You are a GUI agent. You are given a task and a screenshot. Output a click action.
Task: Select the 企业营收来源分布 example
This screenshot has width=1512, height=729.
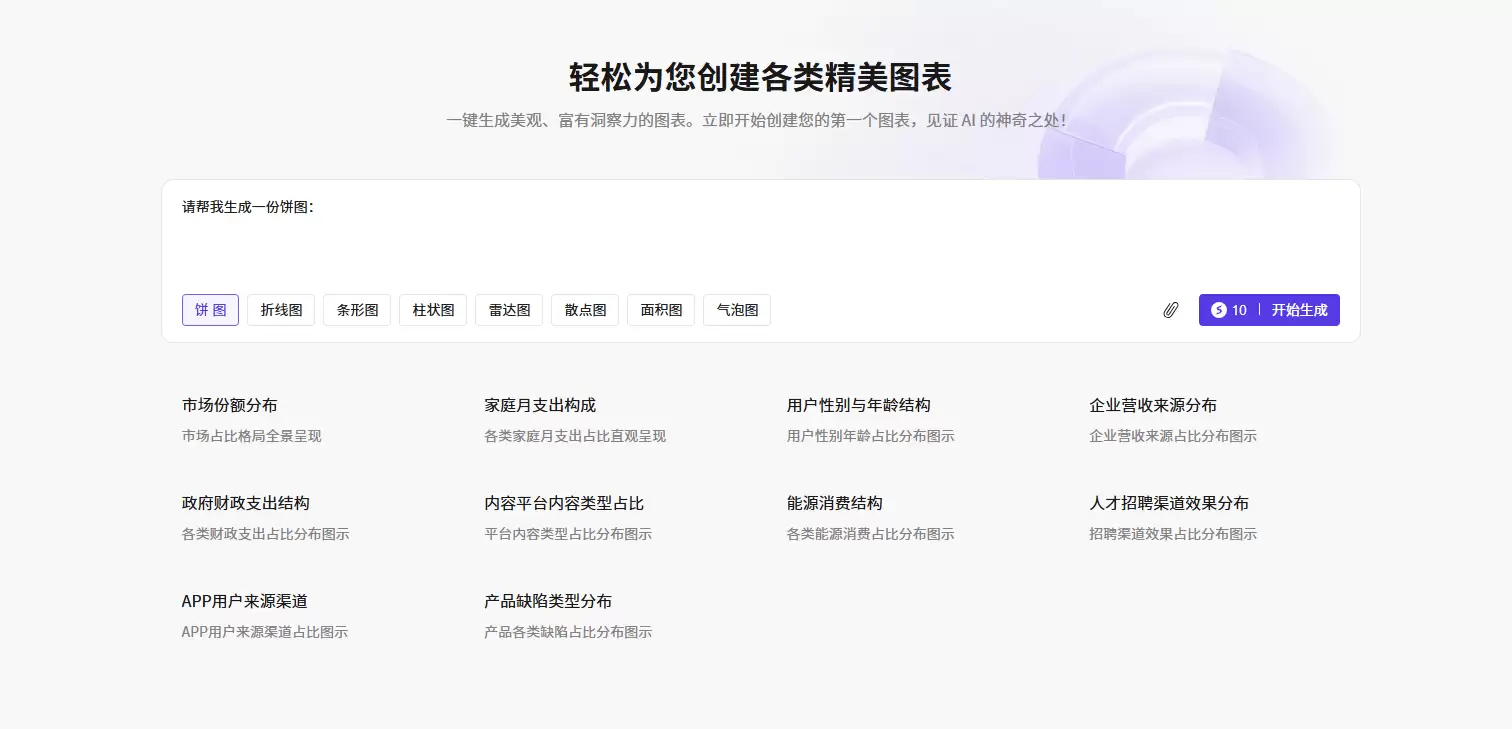[1173, 420]
